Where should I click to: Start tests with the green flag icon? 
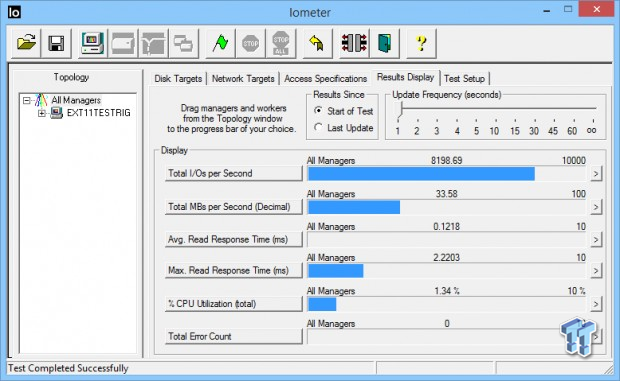tap(220, 43)
